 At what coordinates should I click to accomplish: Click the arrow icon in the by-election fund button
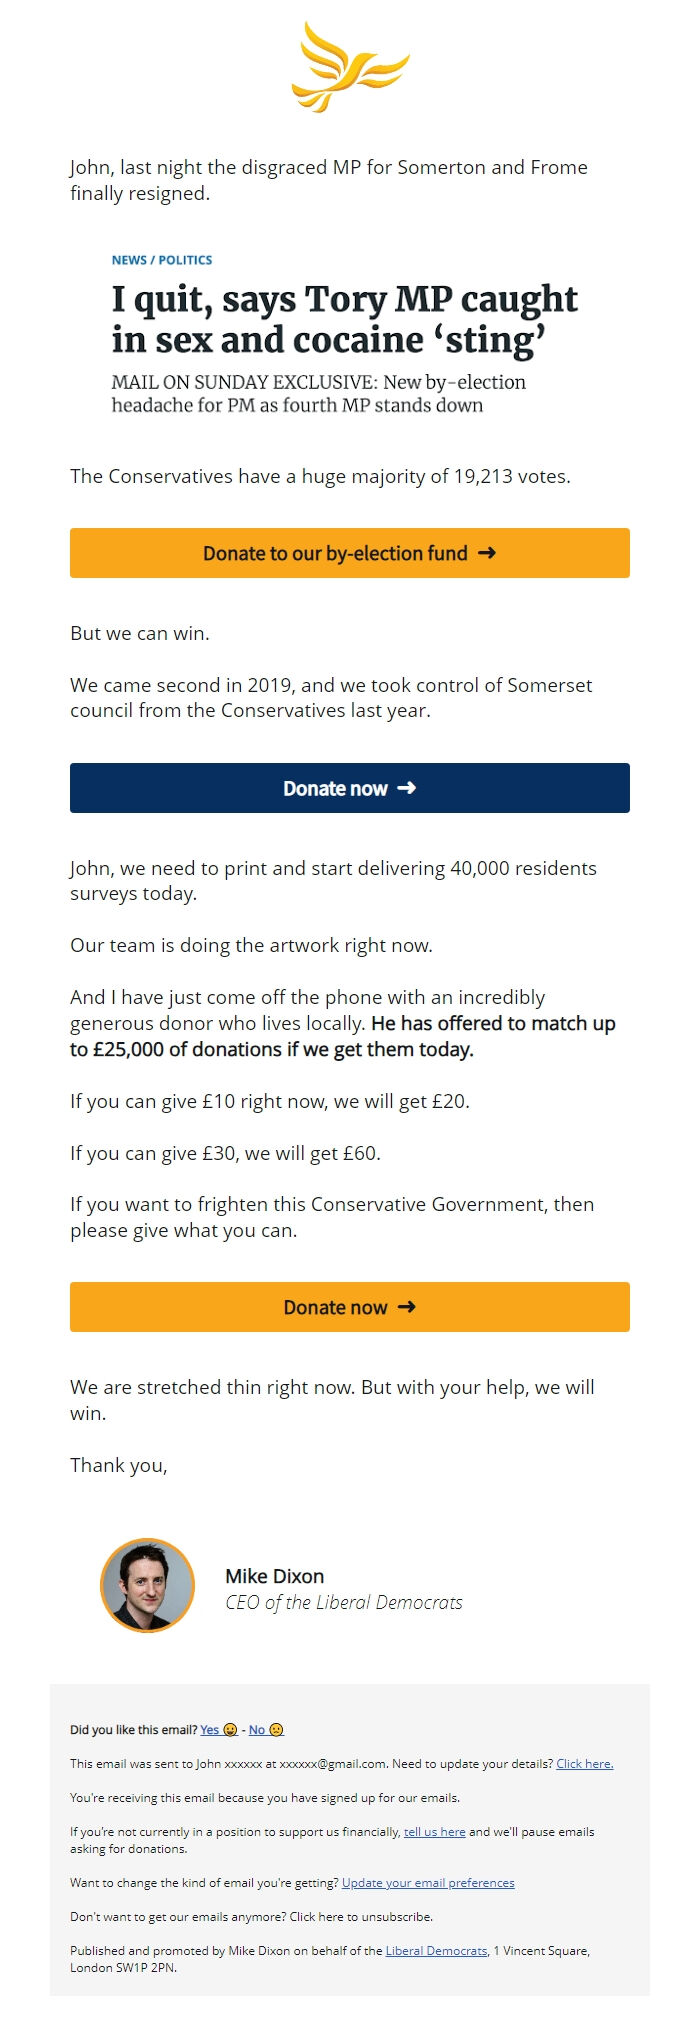pyautogui.click(x=488, y=553)
